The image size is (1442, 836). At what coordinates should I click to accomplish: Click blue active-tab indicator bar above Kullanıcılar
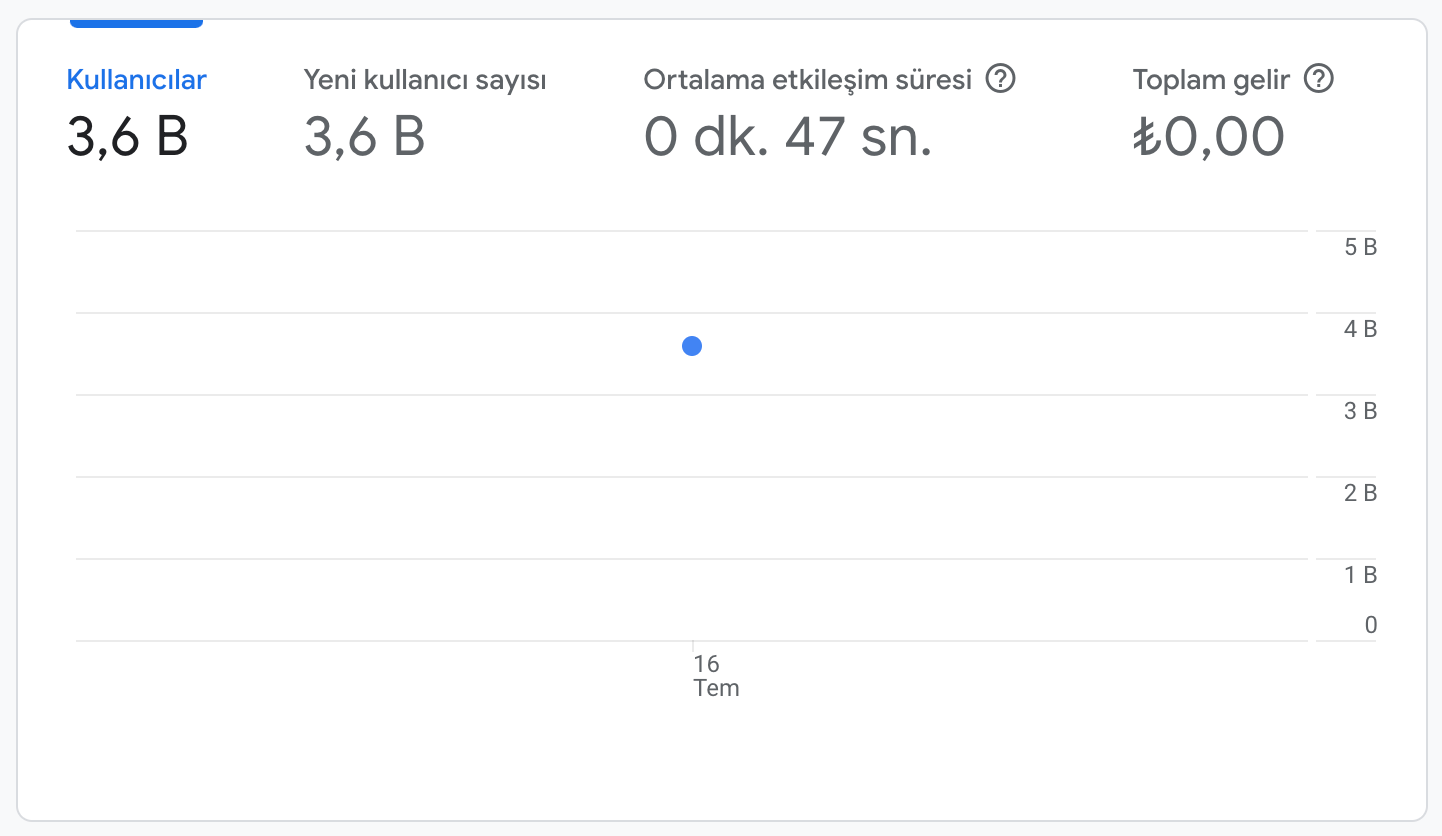(x=137, y=23)
